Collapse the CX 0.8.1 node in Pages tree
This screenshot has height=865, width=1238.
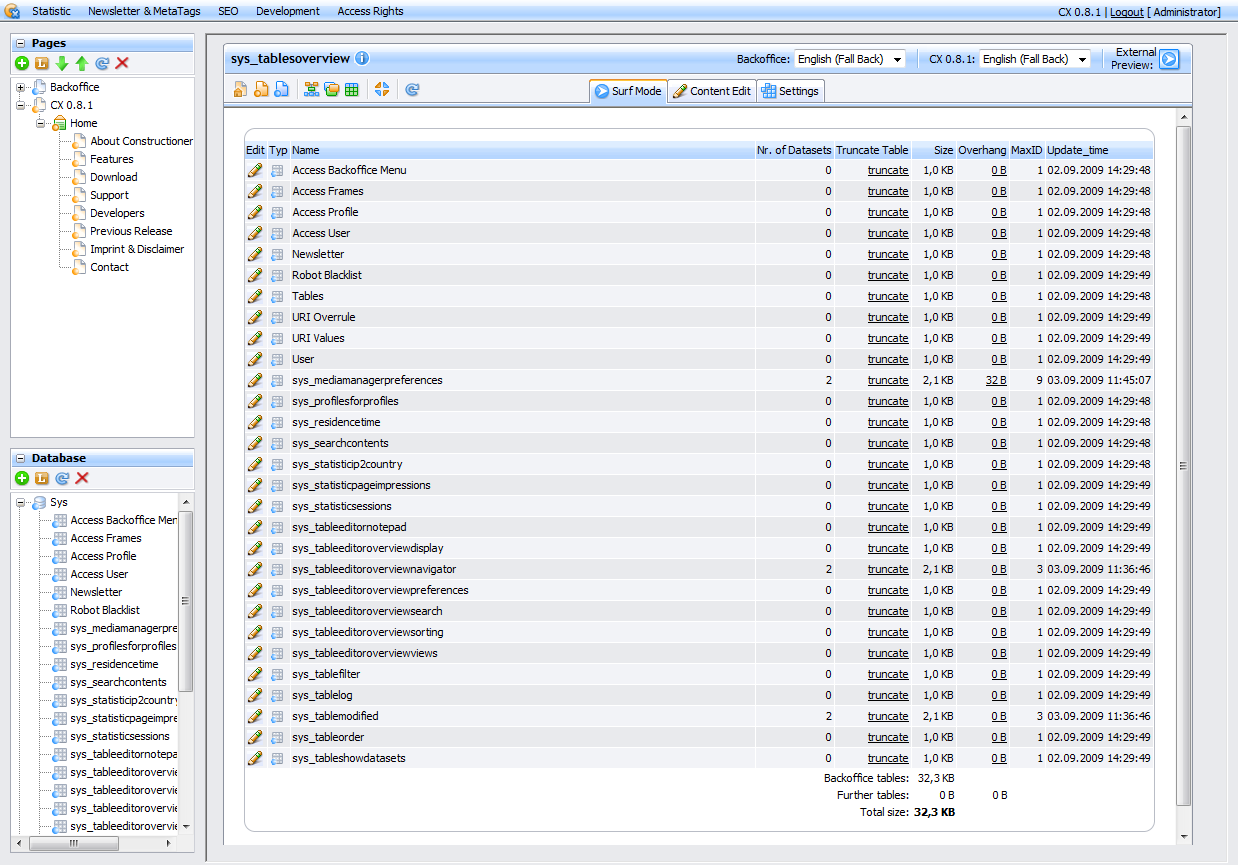(21, 105)
